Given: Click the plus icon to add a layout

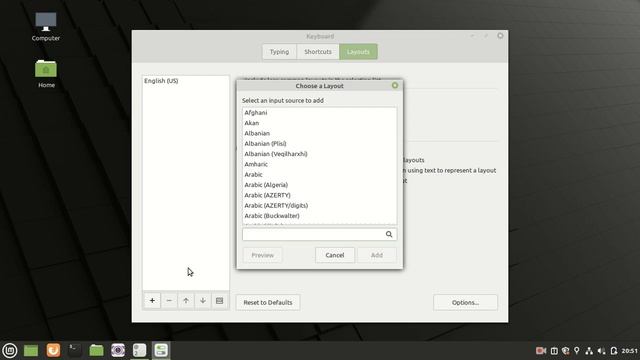Looking at the screenshot, I should pyautogui.click(x=152, y=301).
